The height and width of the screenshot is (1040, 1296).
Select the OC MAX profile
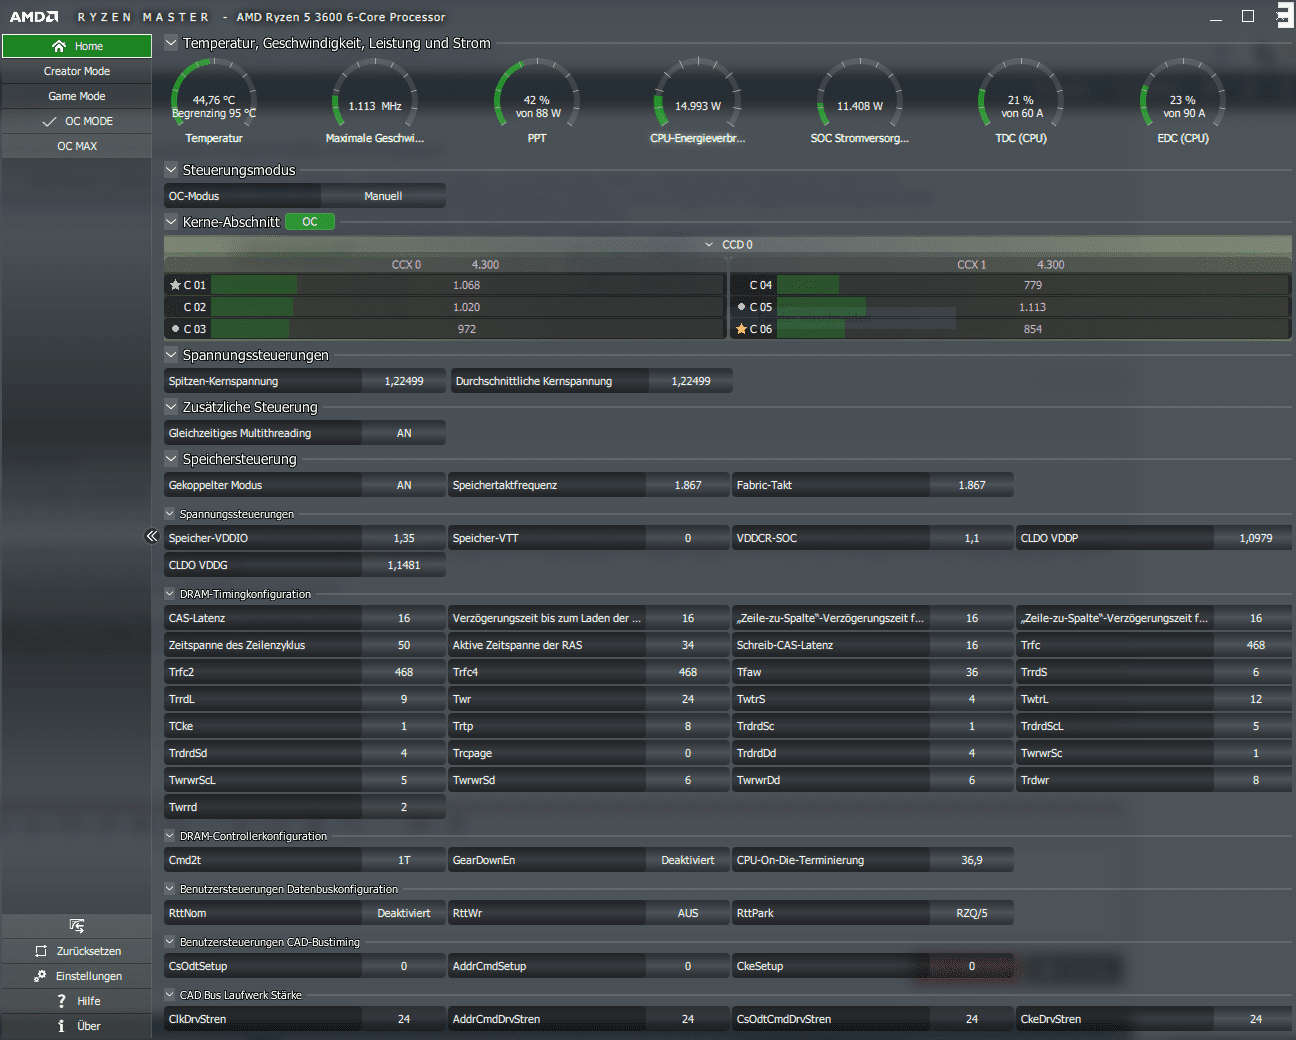[x=77, y=146]
